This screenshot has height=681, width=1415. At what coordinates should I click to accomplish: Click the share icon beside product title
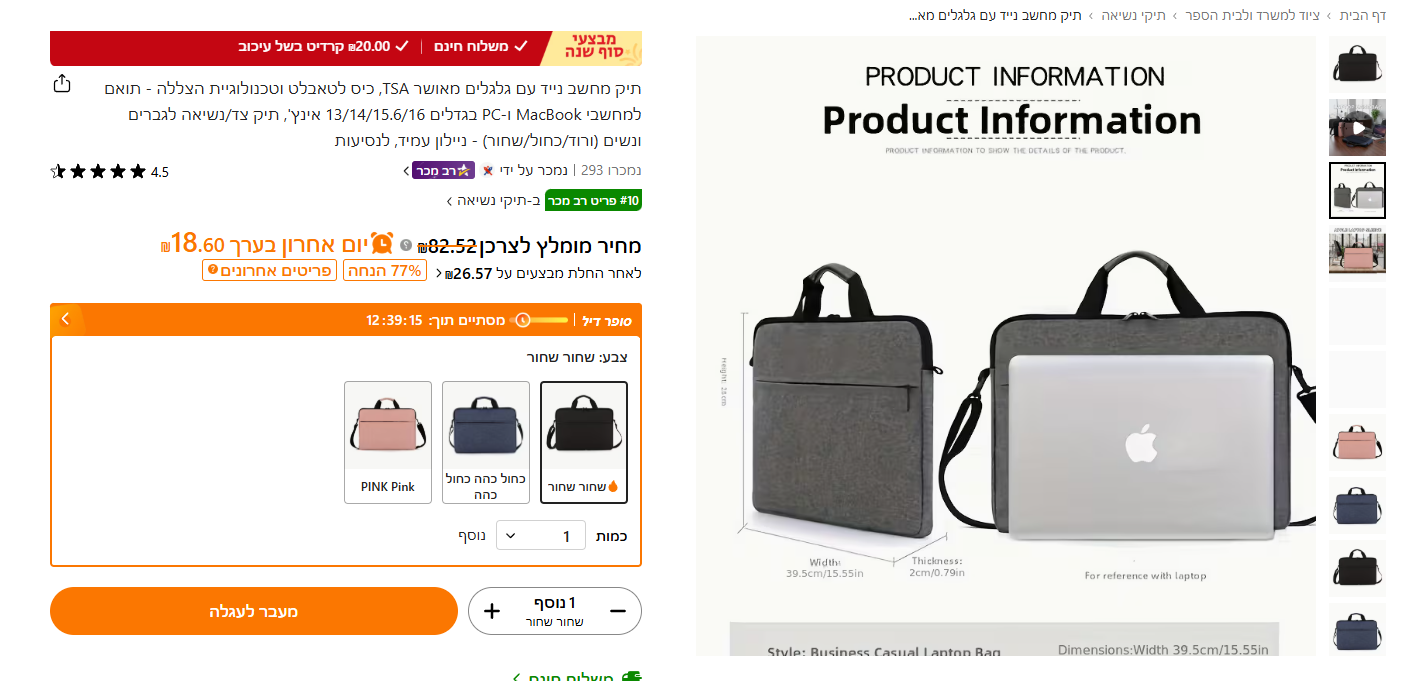pyautogui.click(x=62, y=83)
